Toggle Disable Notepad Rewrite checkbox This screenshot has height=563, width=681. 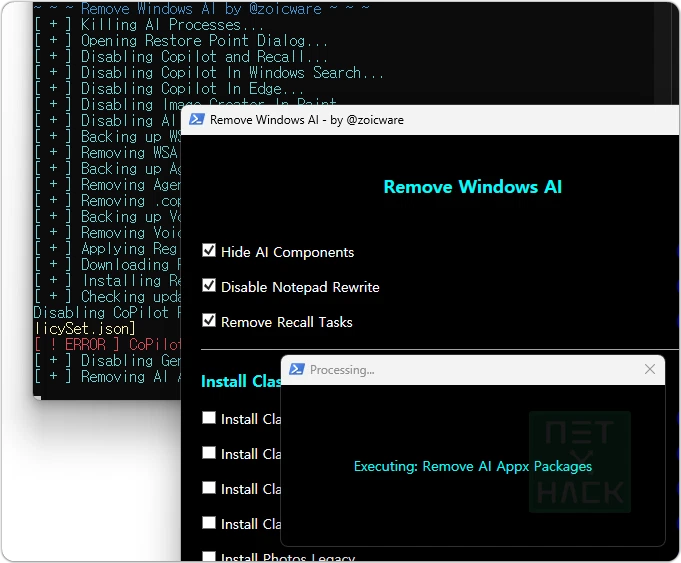pyautogui.click(x=209, y=286)
